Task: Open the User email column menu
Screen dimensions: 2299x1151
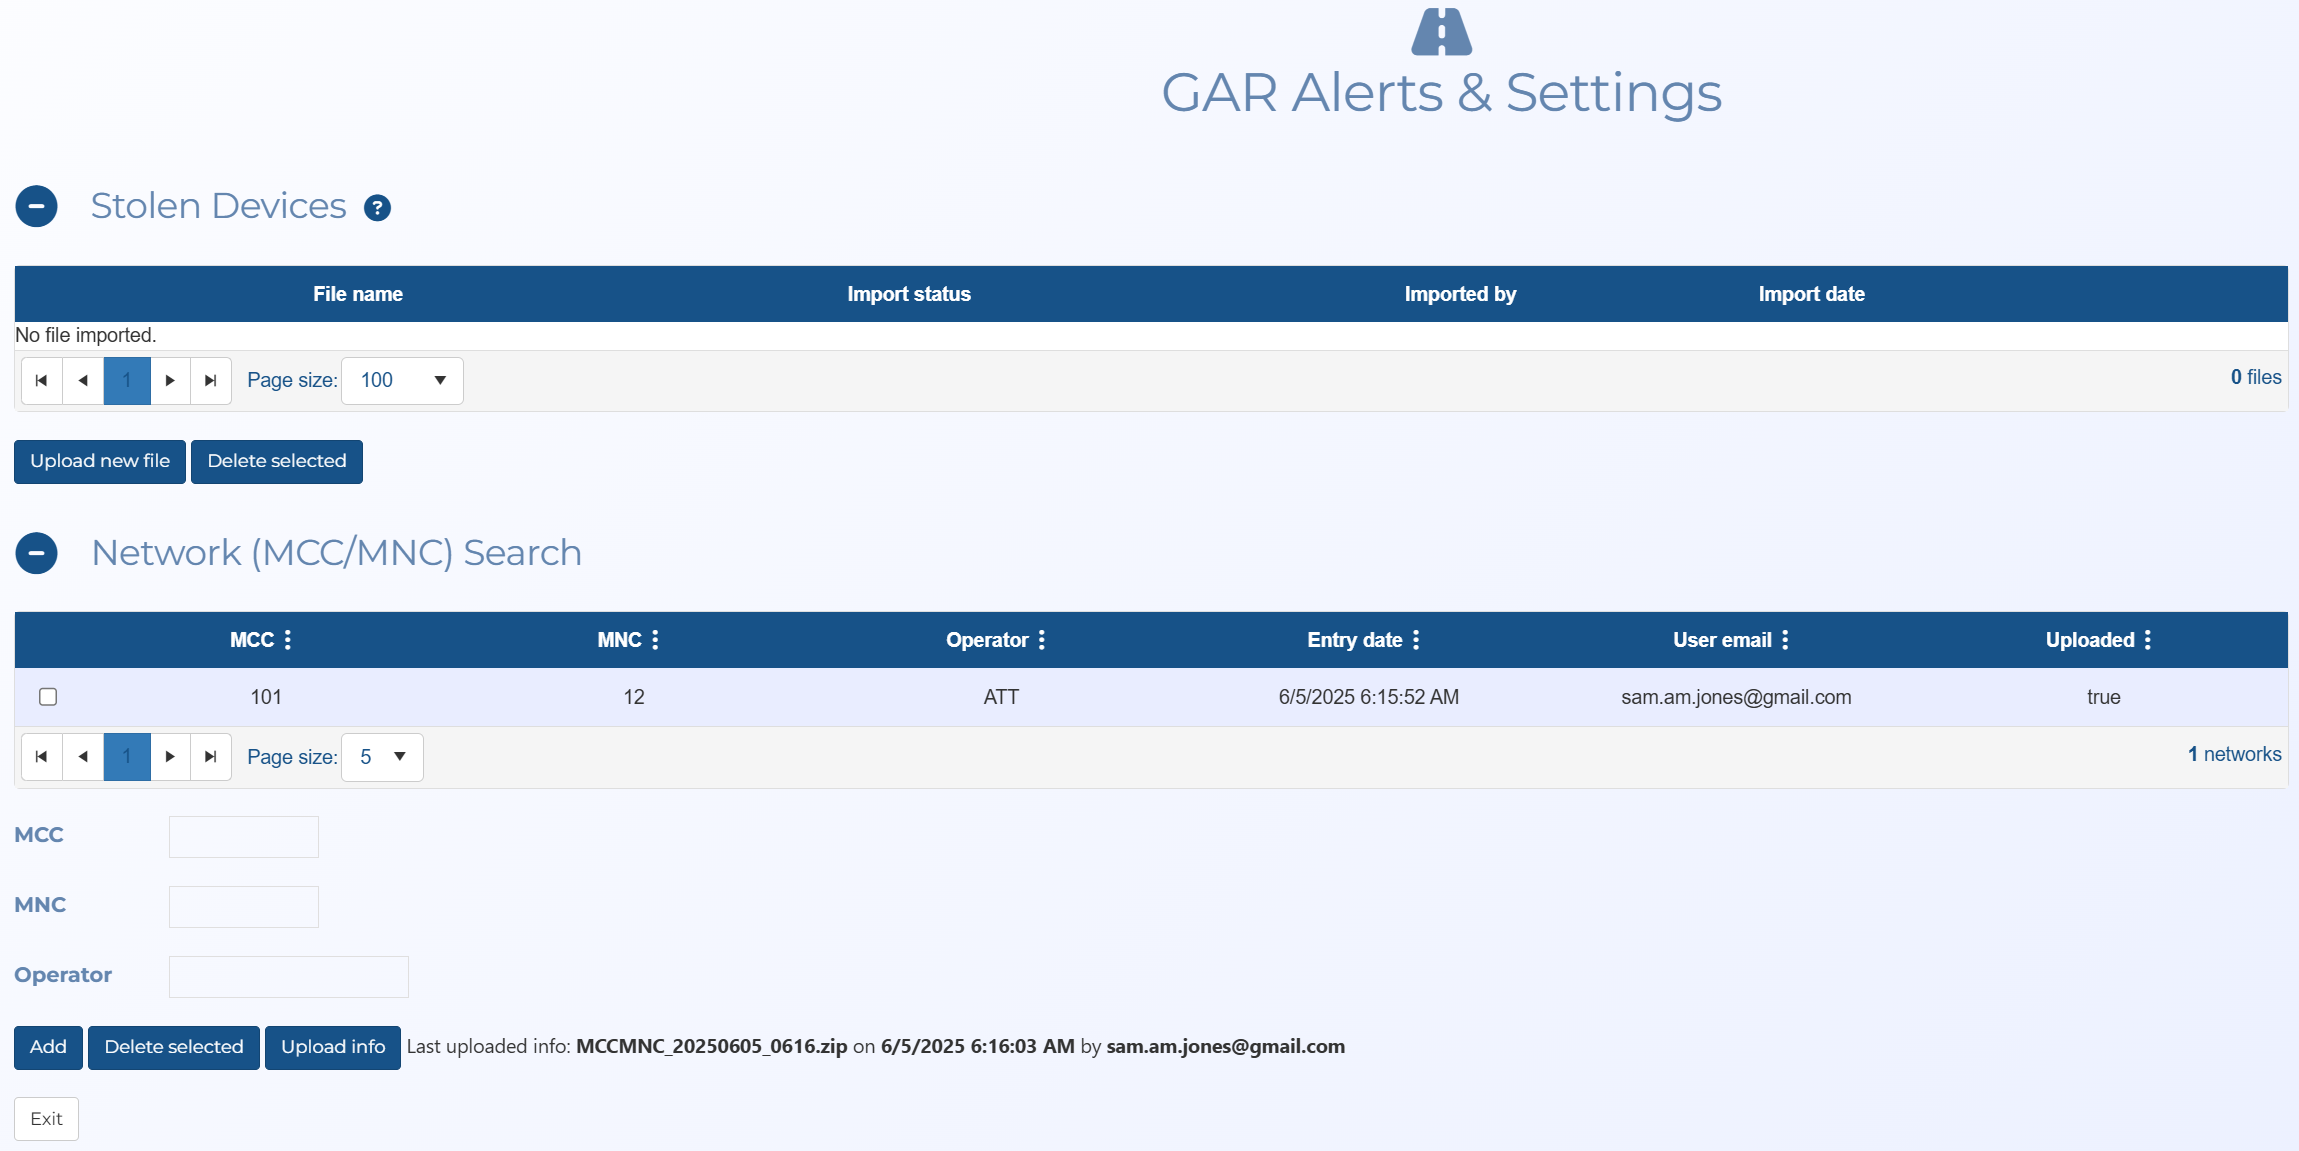Action: 1785,640
